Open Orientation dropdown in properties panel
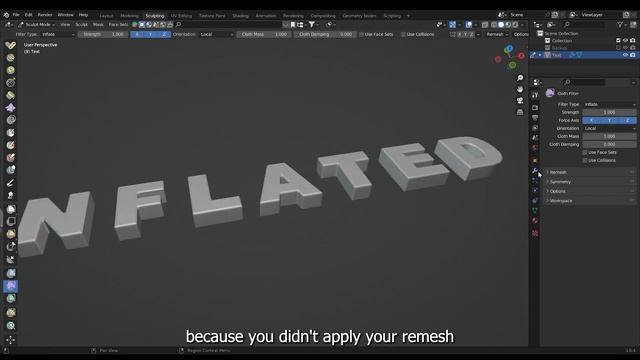 pyautogui.click(x=609, y=128)
